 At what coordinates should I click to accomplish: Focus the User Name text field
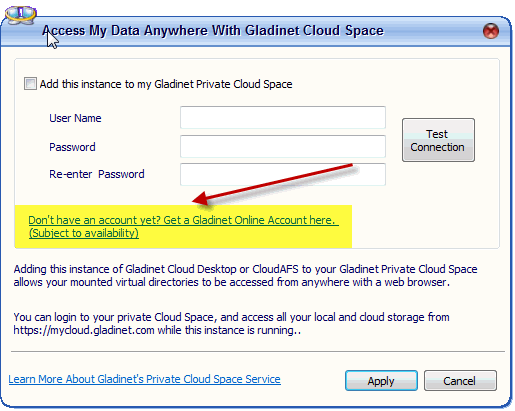pos(283,118)
